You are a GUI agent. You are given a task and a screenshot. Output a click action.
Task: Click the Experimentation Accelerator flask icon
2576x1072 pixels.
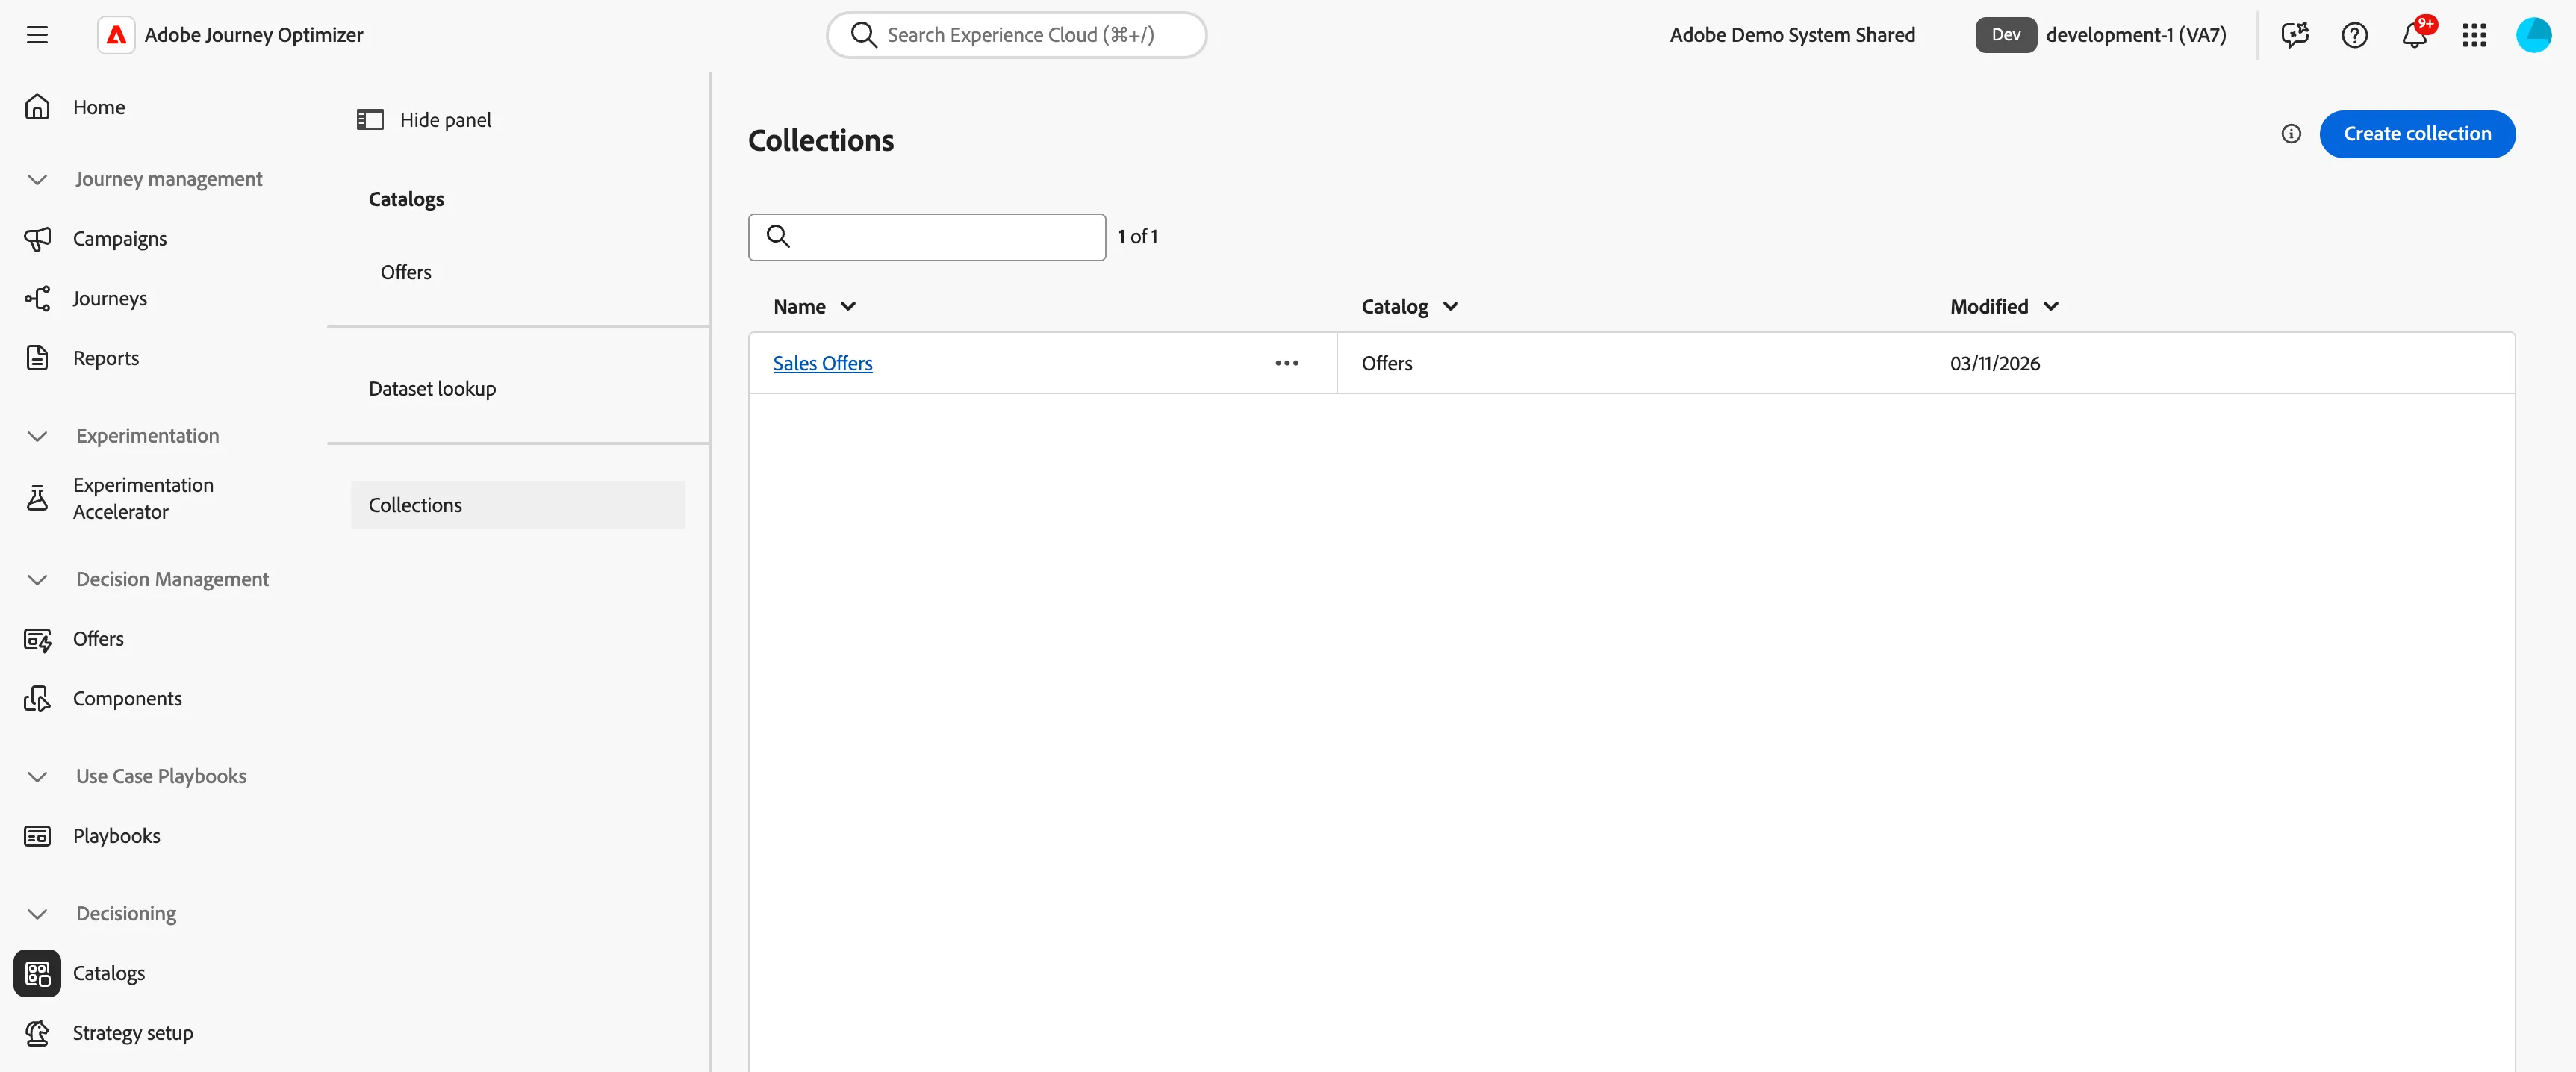click(37, 498)
